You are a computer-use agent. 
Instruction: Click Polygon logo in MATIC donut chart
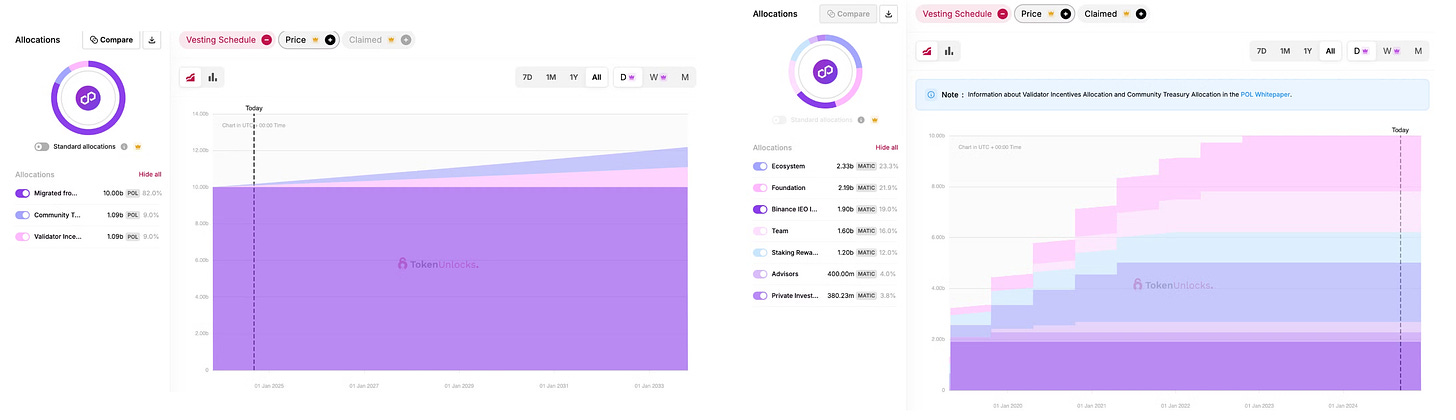(825, 71)
